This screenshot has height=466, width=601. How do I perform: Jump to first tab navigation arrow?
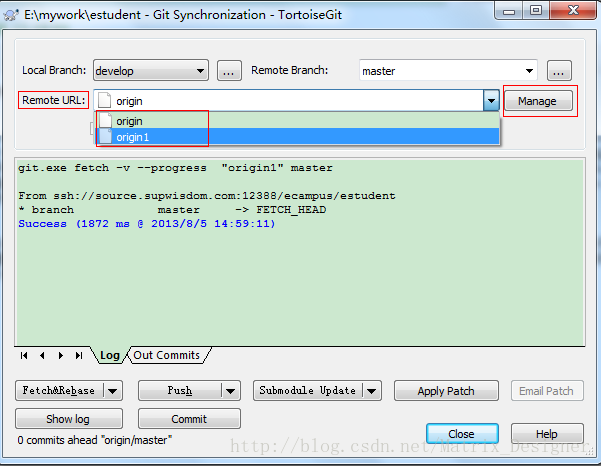click(24, 356)
